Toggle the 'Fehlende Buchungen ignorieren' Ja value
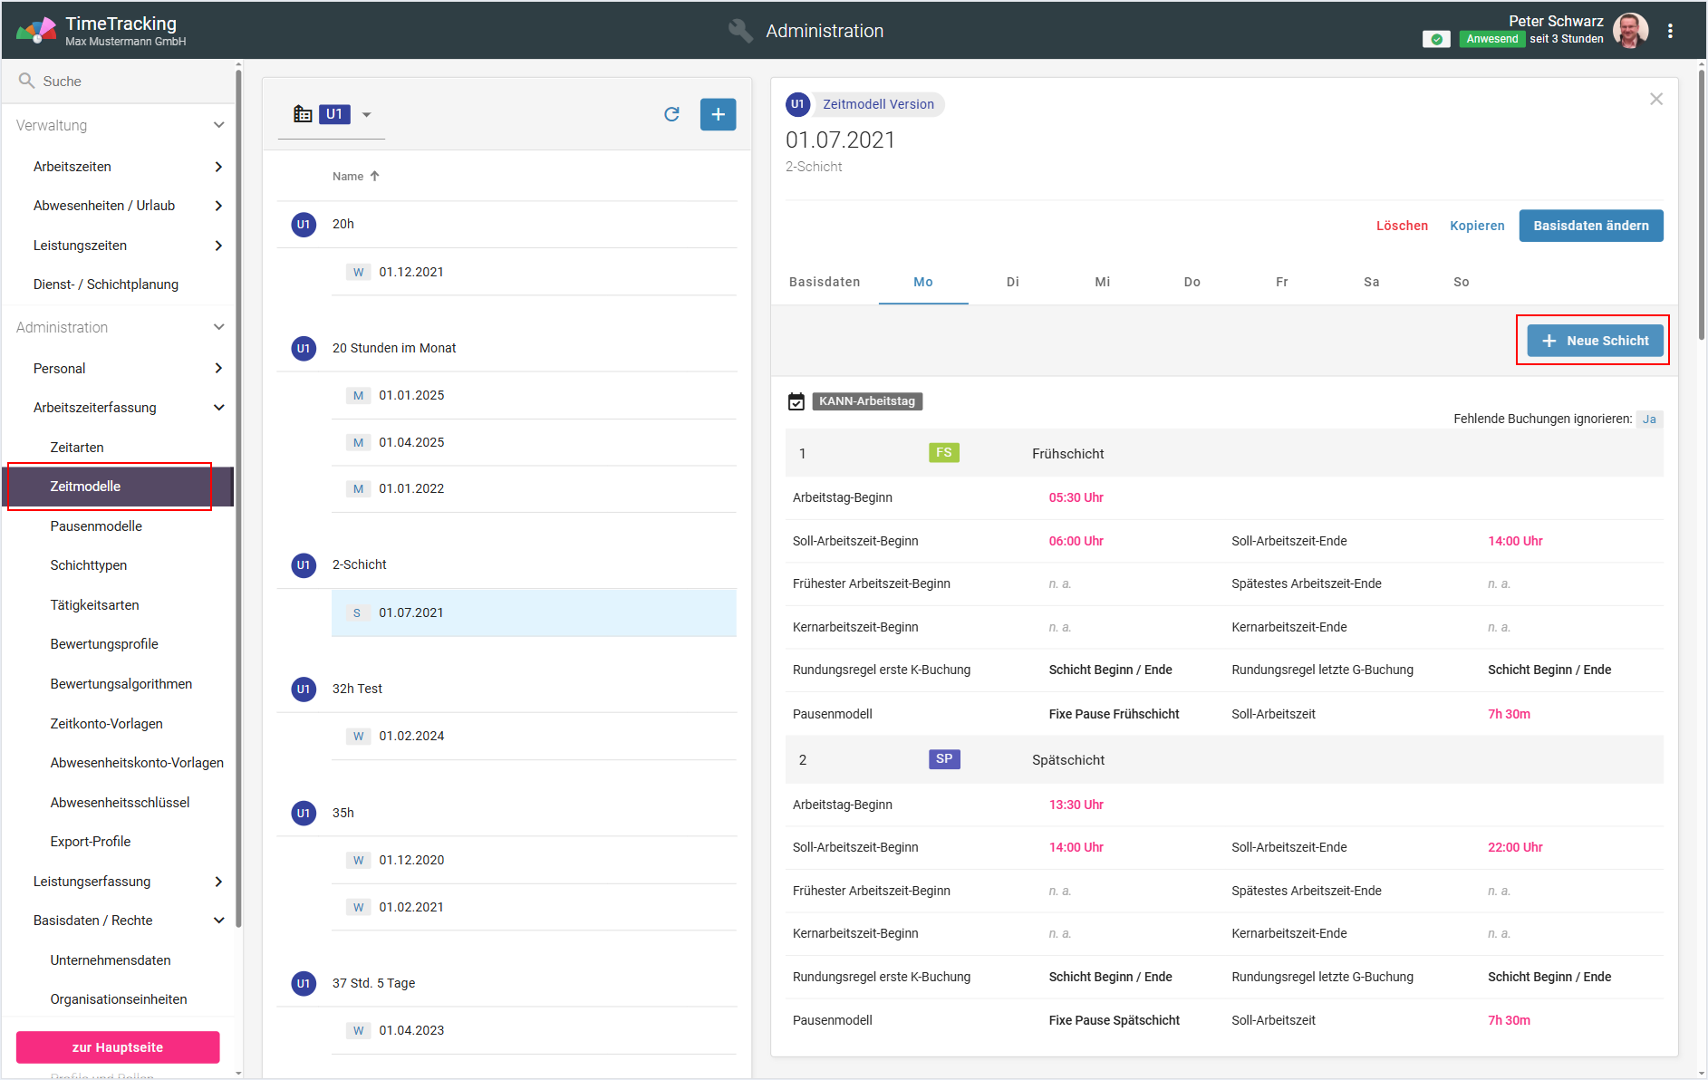The height and width of the screenshot is (1080, 1708). tap(1649, 419)
